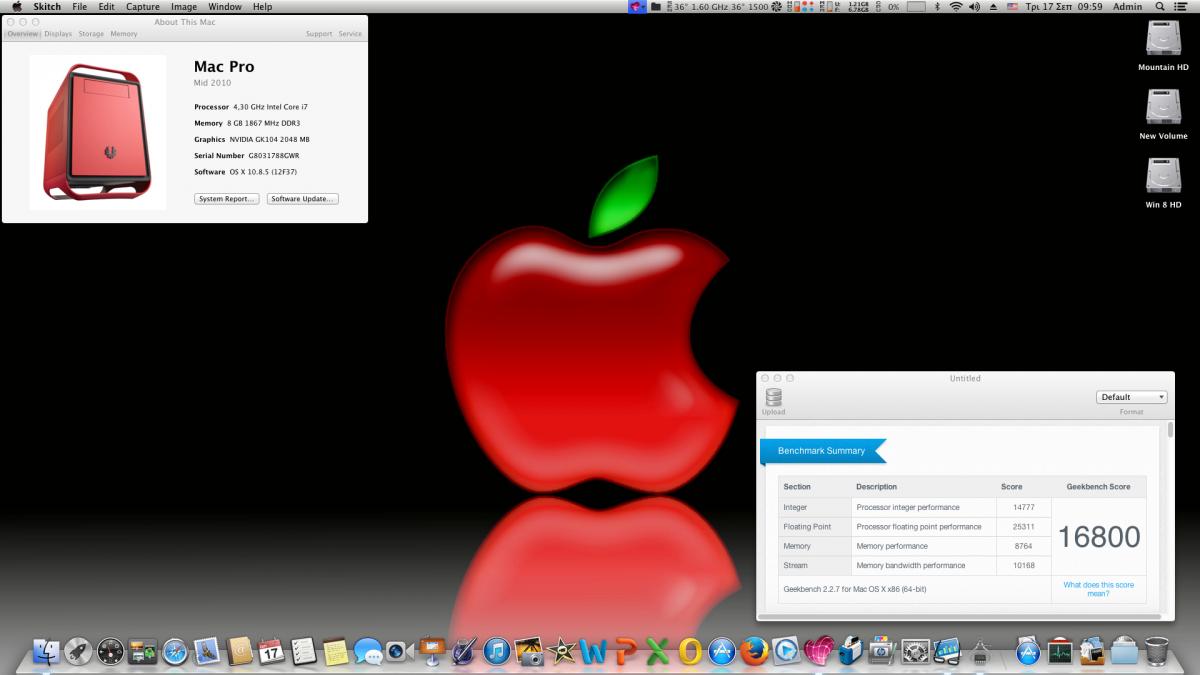Open the Bluetooth status menu

pos(937,7)
